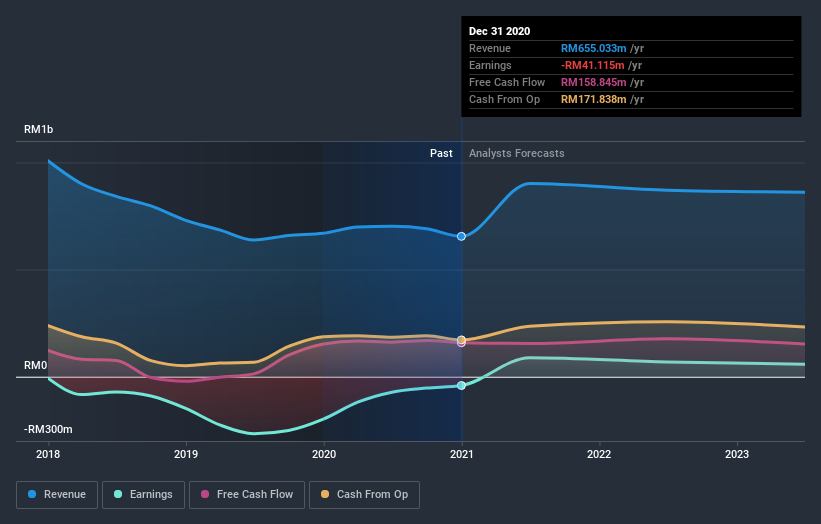
Task: Click the Earnings row label in the tooltip
Action: coord(490,65)
